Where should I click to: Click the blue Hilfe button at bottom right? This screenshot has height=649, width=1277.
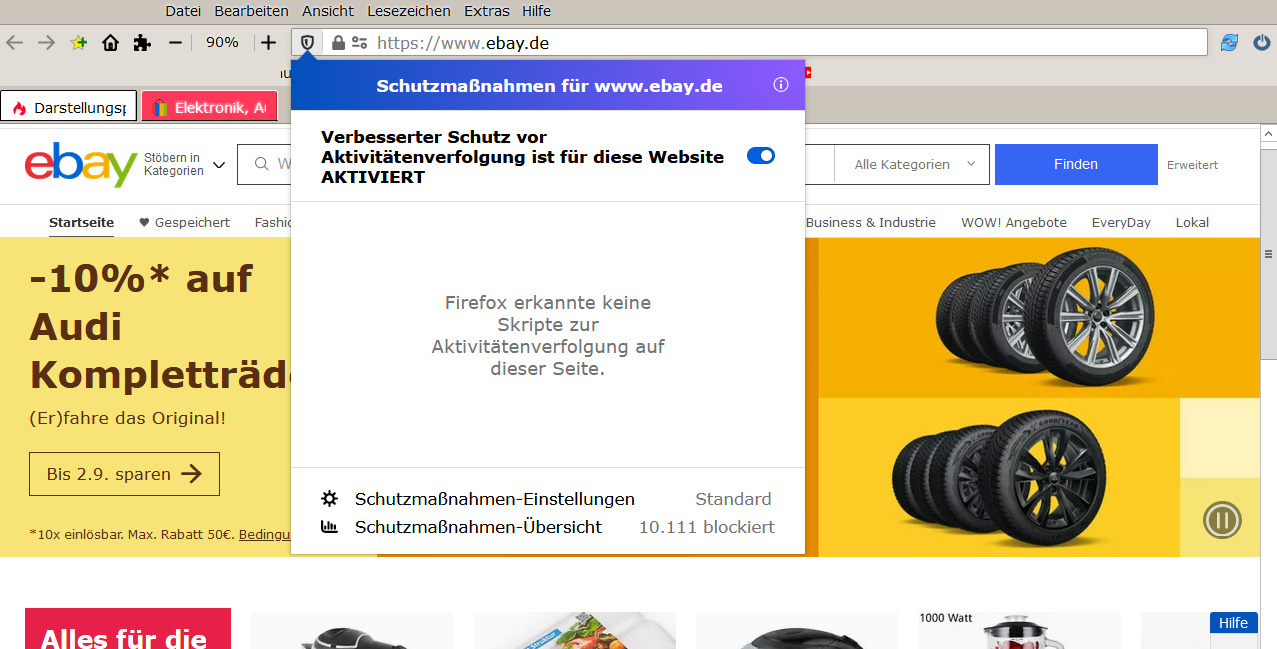pyautogui.click(x=1233, y=623)
